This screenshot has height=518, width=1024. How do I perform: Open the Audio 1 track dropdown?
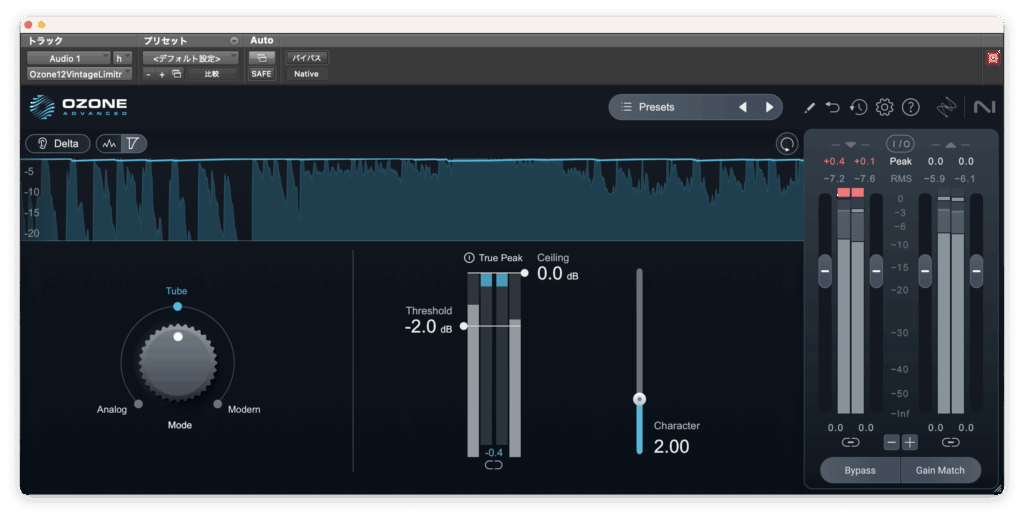(67, 58)
